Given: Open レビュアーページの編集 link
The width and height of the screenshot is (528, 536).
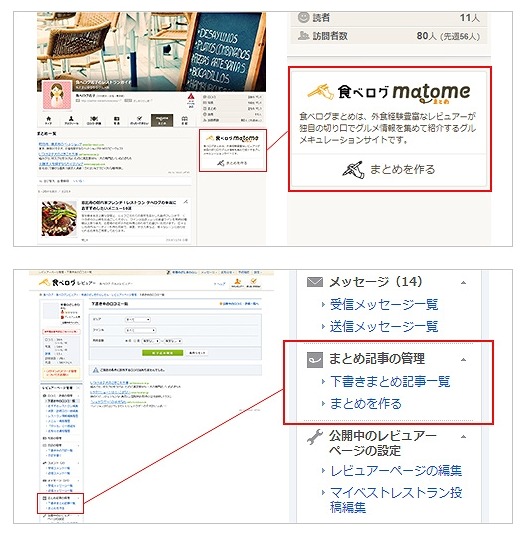Looking at the screenshot, I should tap(396, 471).
